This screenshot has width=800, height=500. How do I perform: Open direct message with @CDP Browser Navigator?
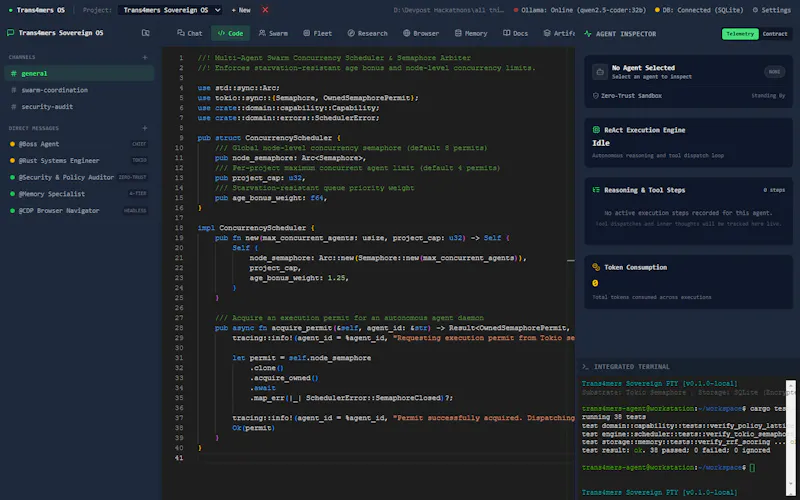pyautogui.click(x=79, y=210)
